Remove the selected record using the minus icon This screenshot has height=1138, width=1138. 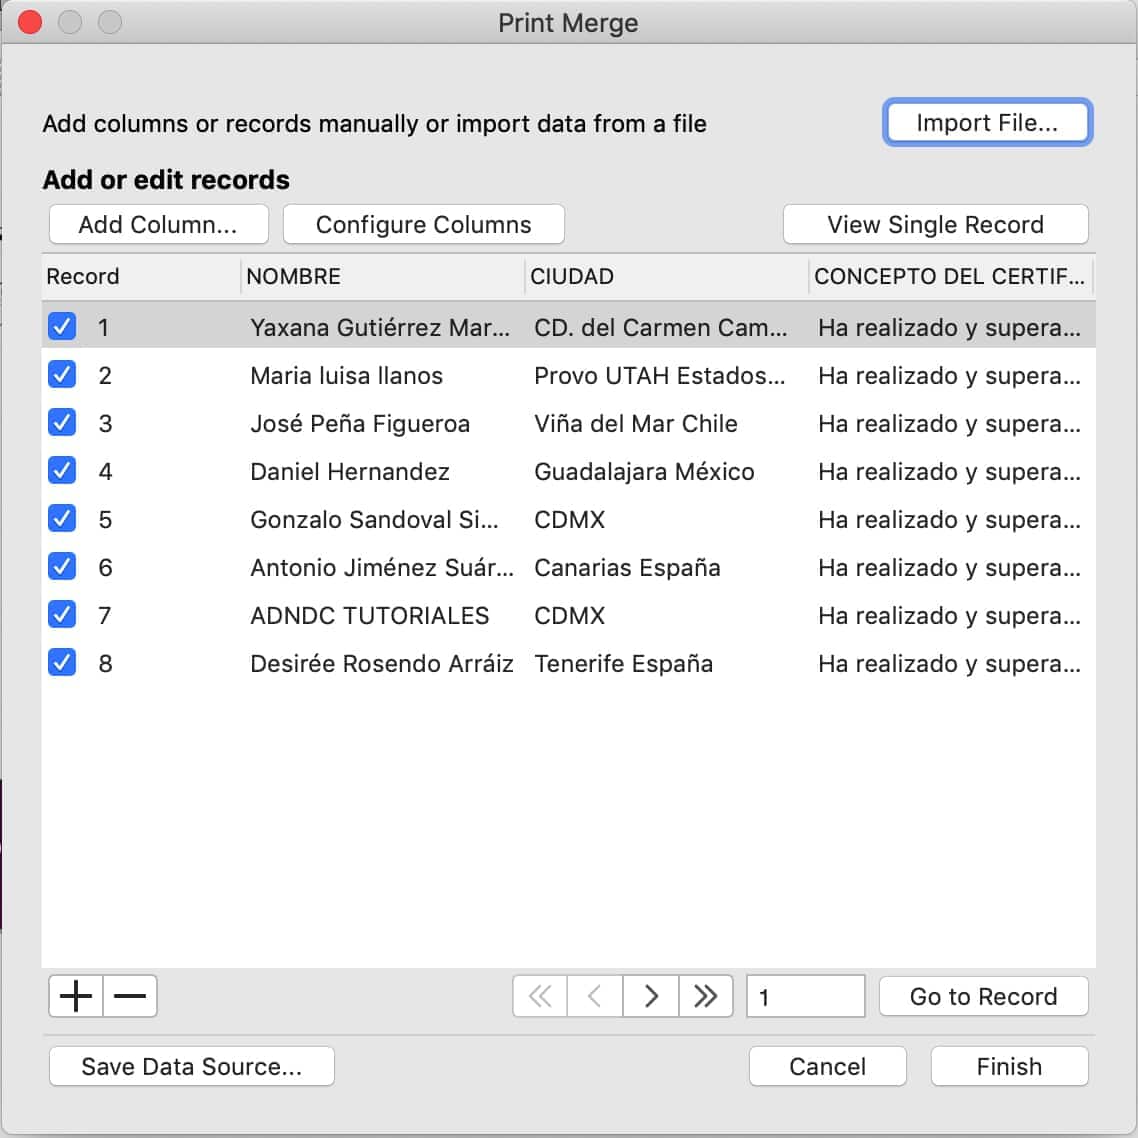(129, 996)
